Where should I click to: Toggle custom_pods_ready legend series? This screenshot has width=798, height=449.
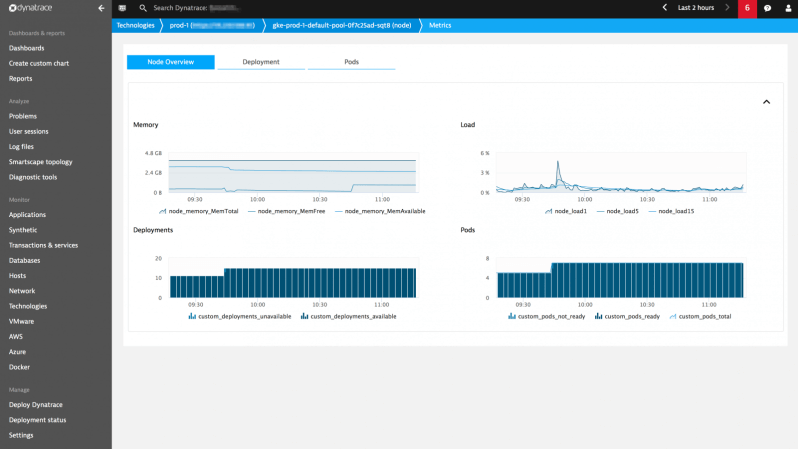pyautogui.click(x=627, y=317)
